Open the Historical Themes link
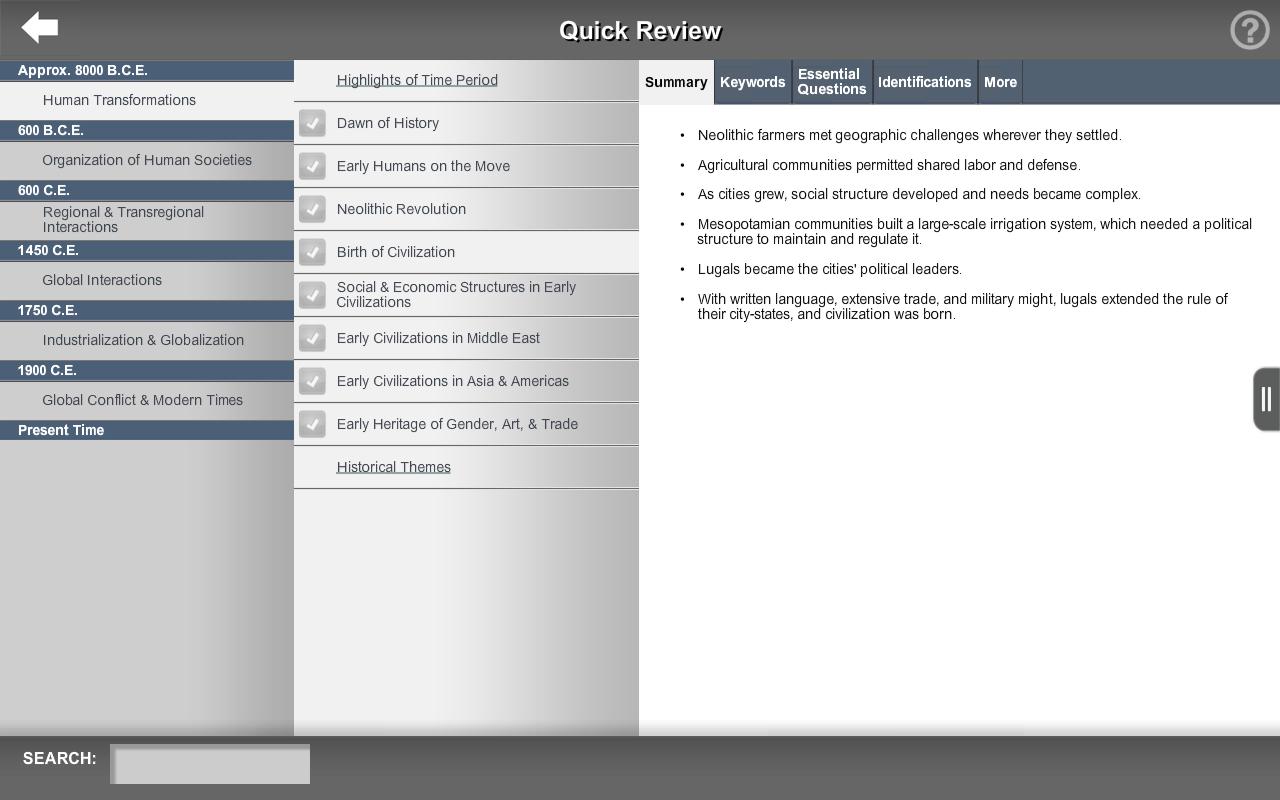The height and width of the screenshot is (800, 1280). click(x=393, y=467)
